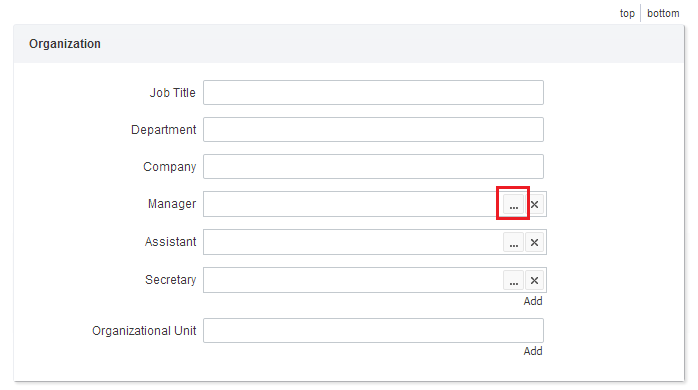The image size is (698, 390).
Task: Click the Department label
Action: pyautogui.click(x=163, y=130)
